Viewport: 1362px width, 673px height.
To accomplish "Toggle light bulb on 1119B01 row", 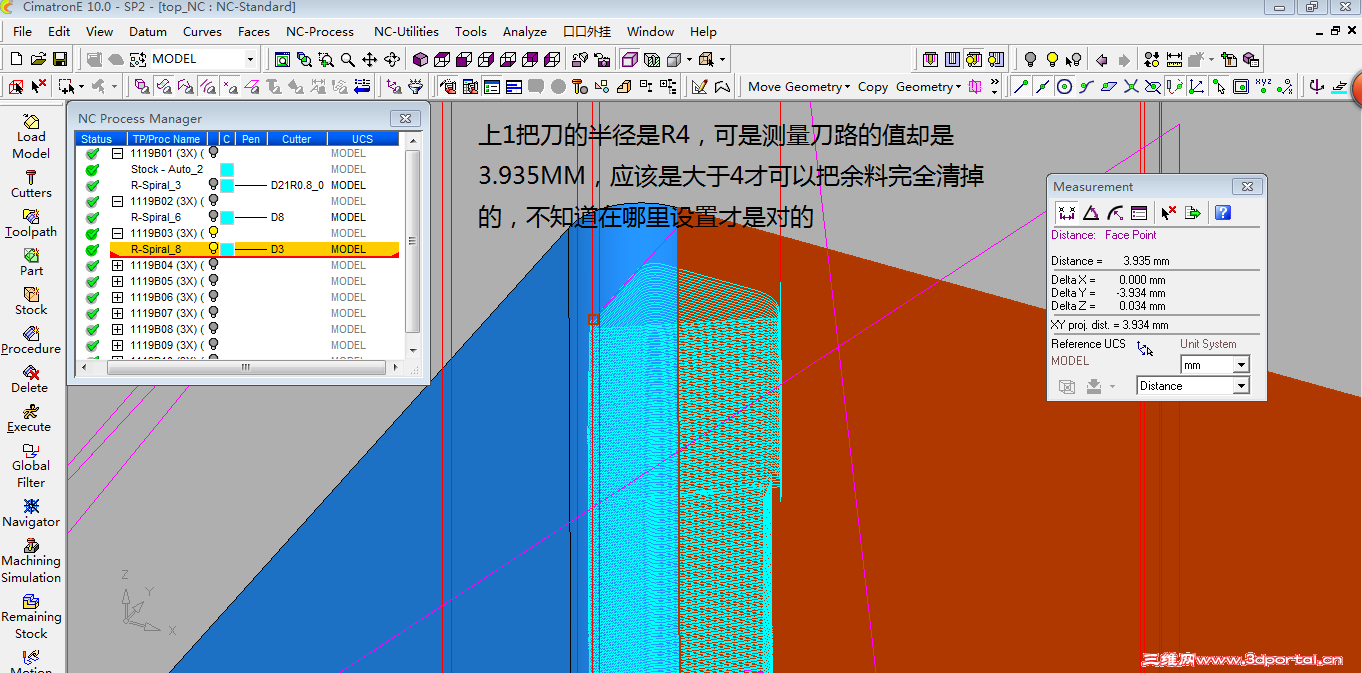I will coord(213,153).
